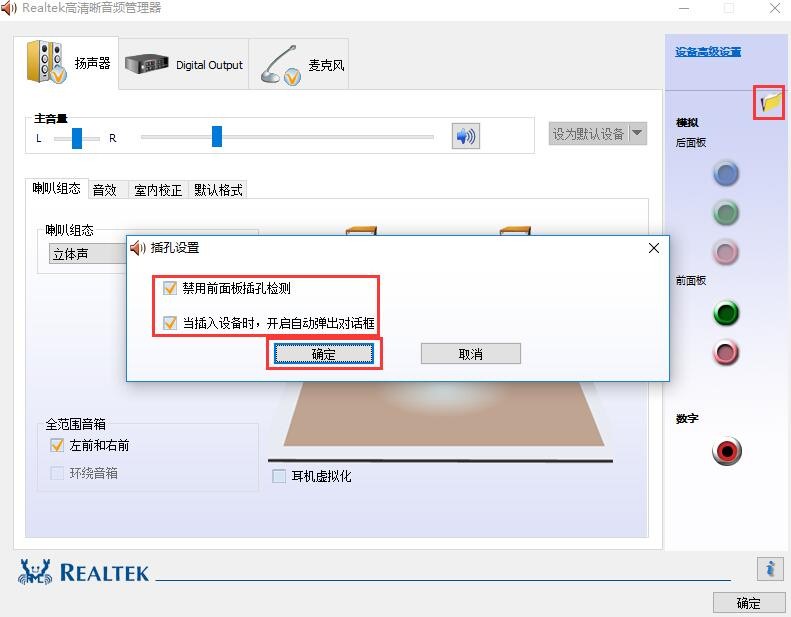This screenshot has height=617, width=791.
Task: Click 确定 in the 插孔设置 dialog
Action: coord(324,354)
